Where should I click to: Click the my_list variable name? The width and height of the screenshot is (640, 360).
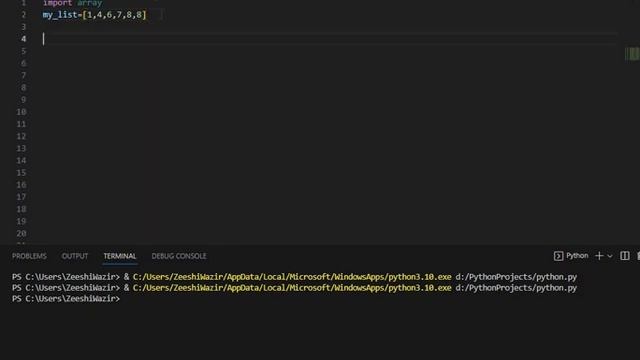(60, 15)
